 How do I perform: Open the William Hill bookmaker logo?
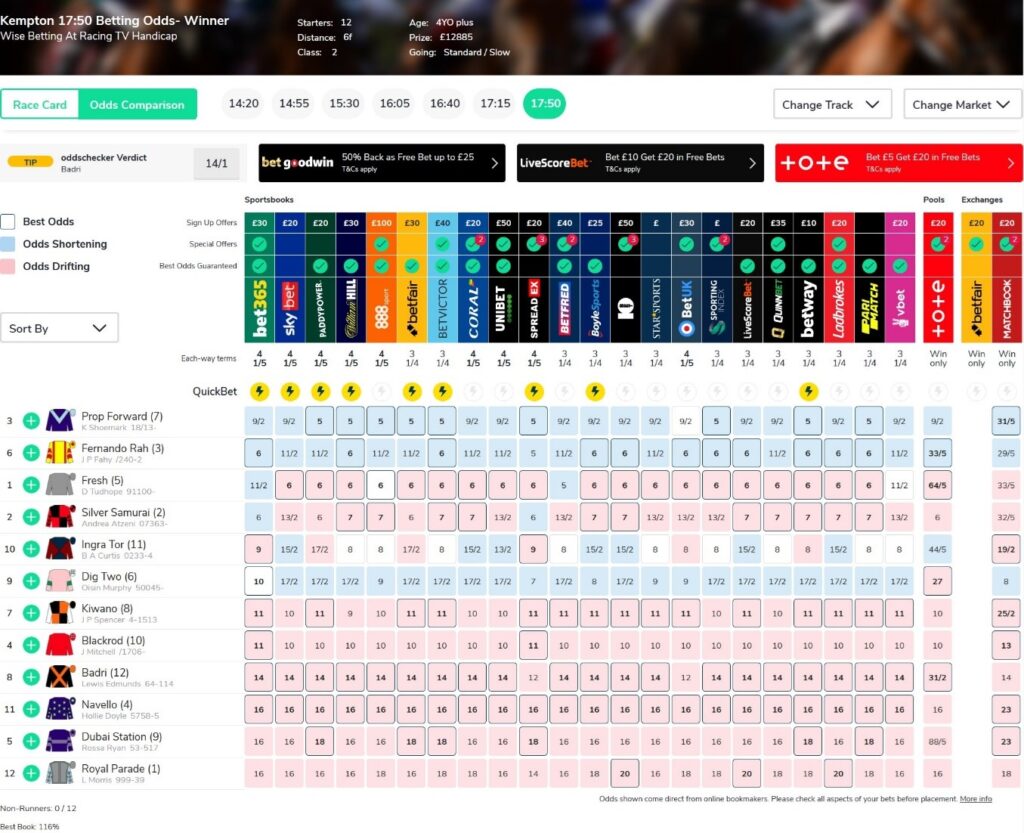point(351,309)
